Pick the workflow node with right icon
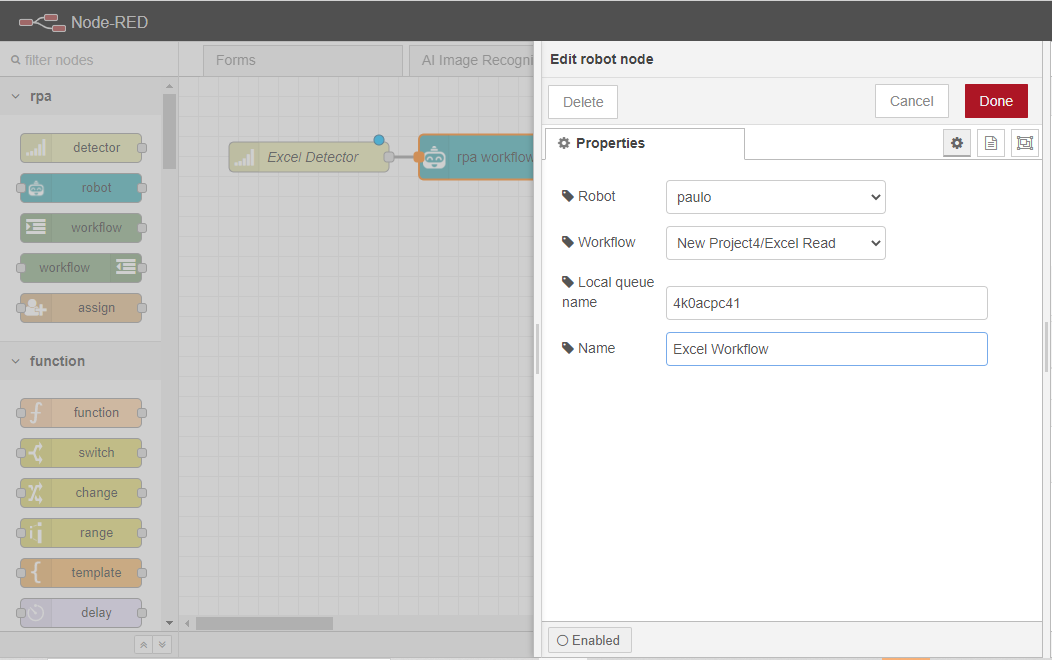This screenshot has width=1052, height=660. 81,268
